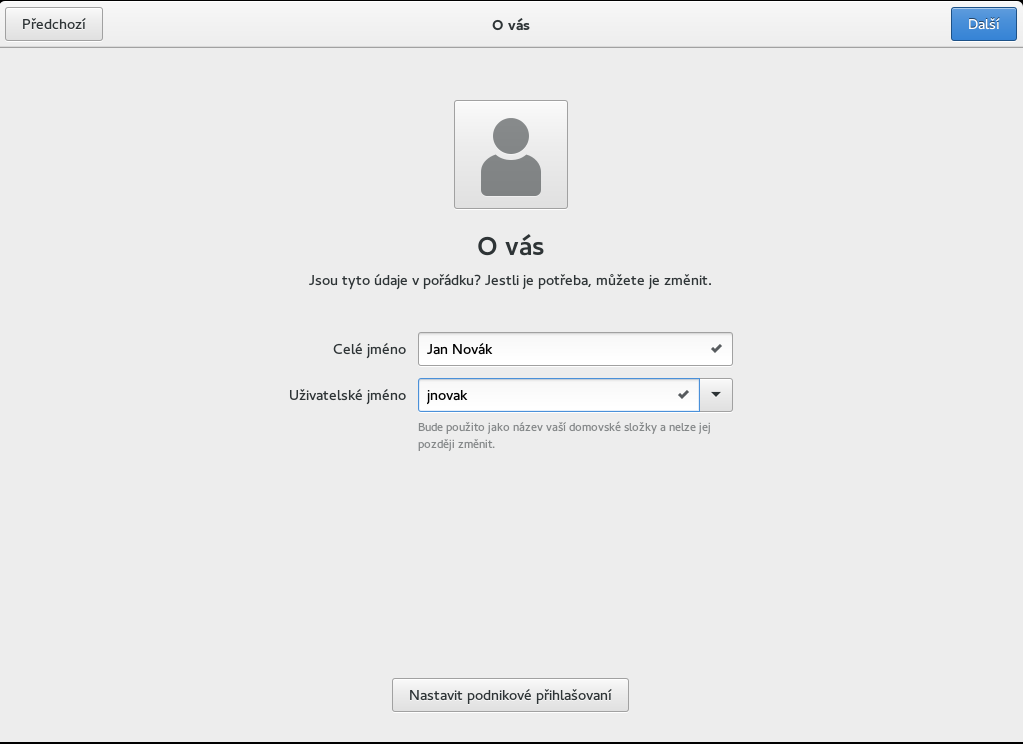
Task: Click the "O vás" header bar title
Action: [510, 25]
